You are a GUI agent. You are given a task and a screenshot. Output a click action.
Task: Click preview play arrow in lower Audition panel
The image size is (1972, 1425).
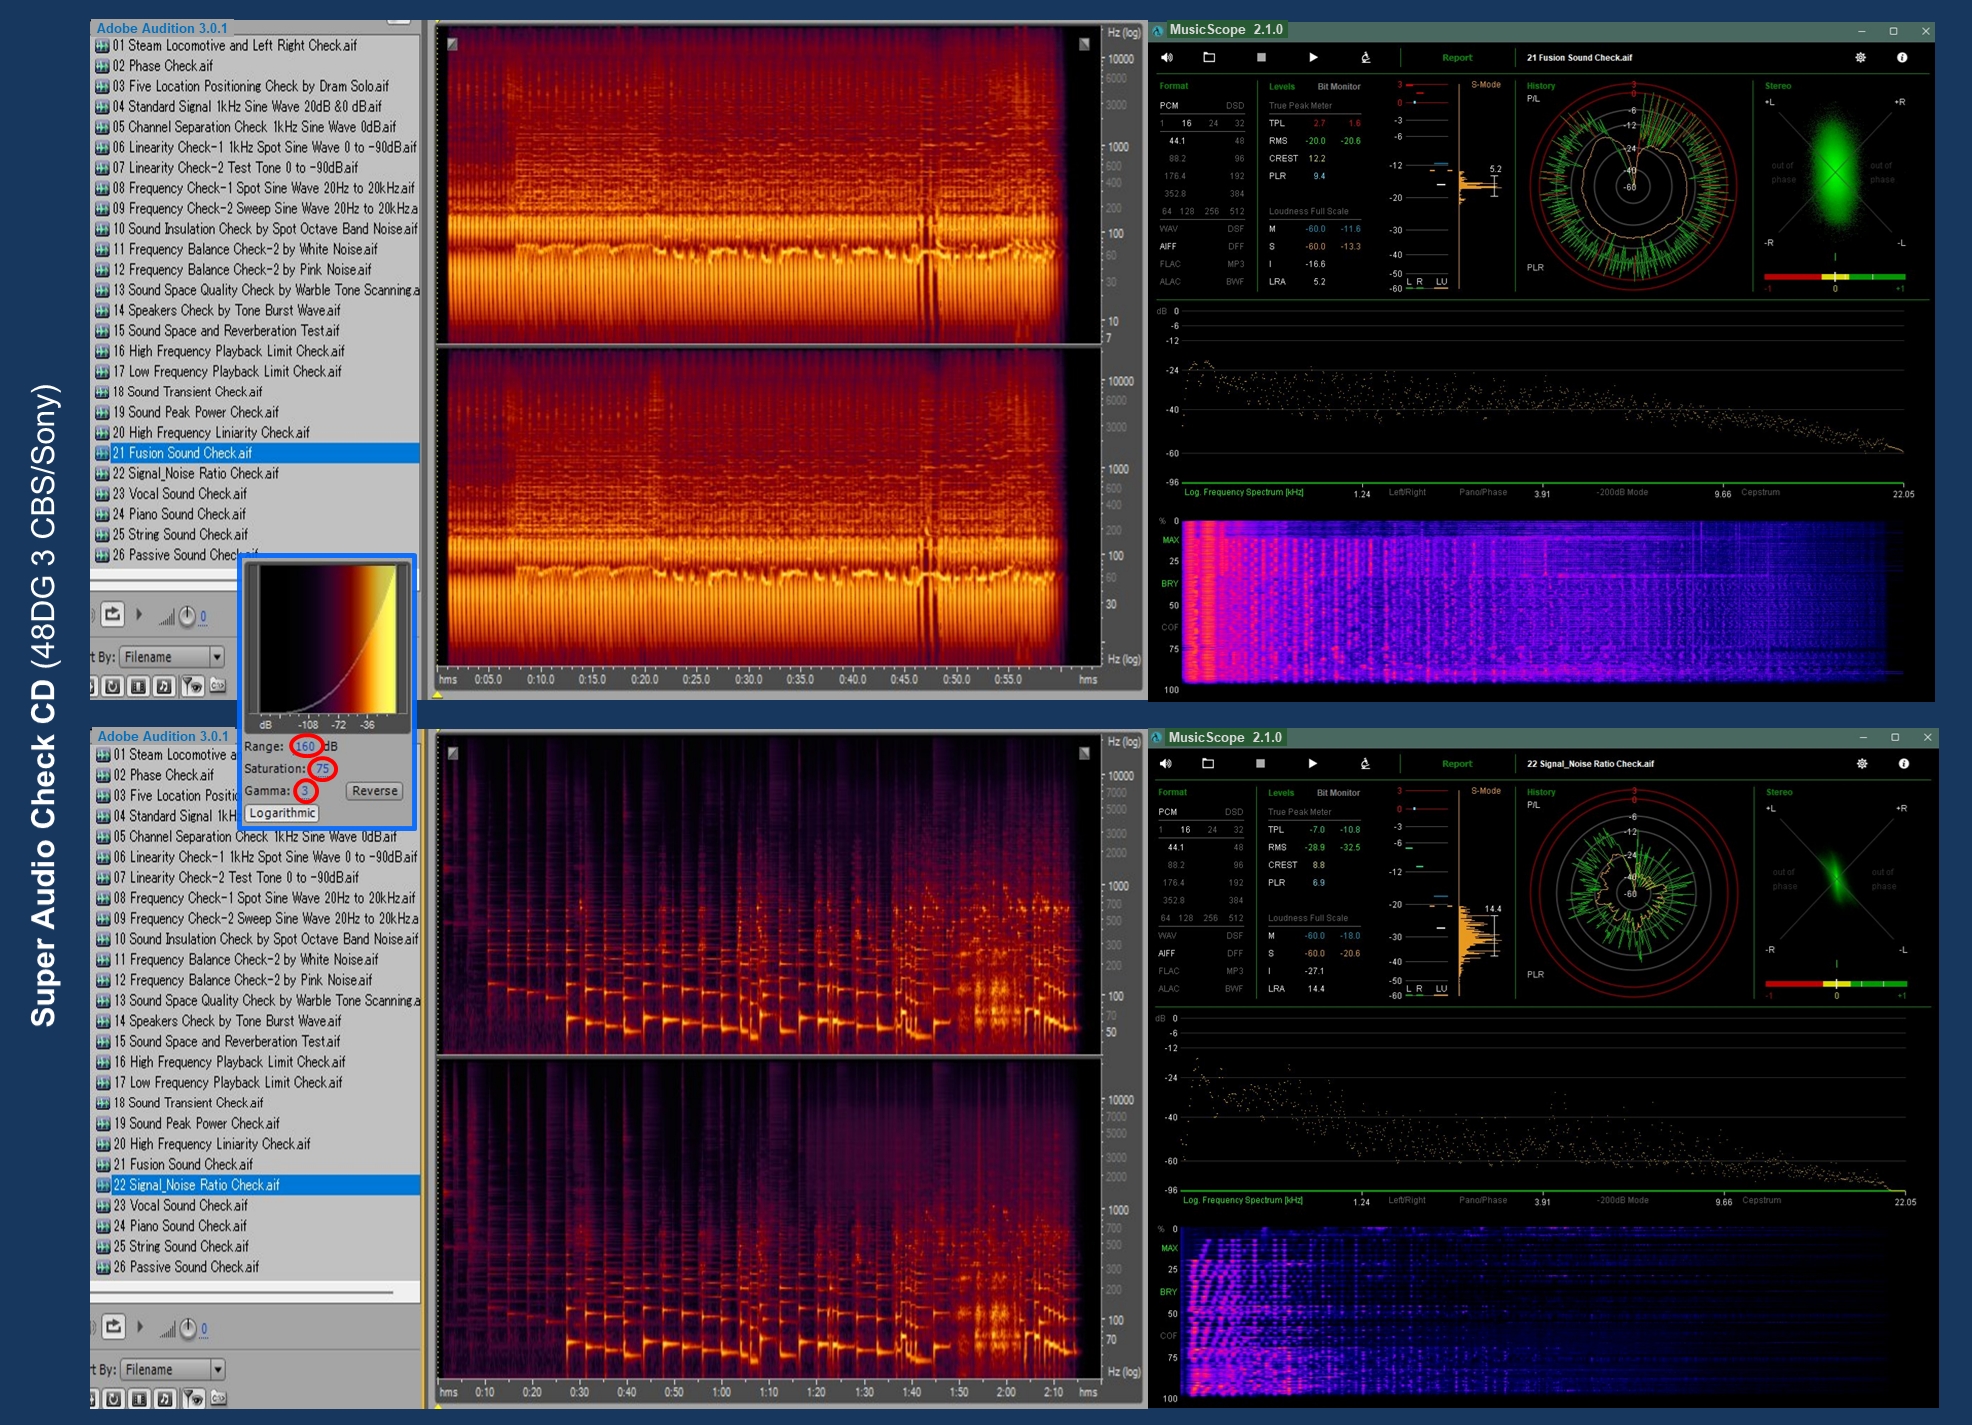click(139, 1327)
